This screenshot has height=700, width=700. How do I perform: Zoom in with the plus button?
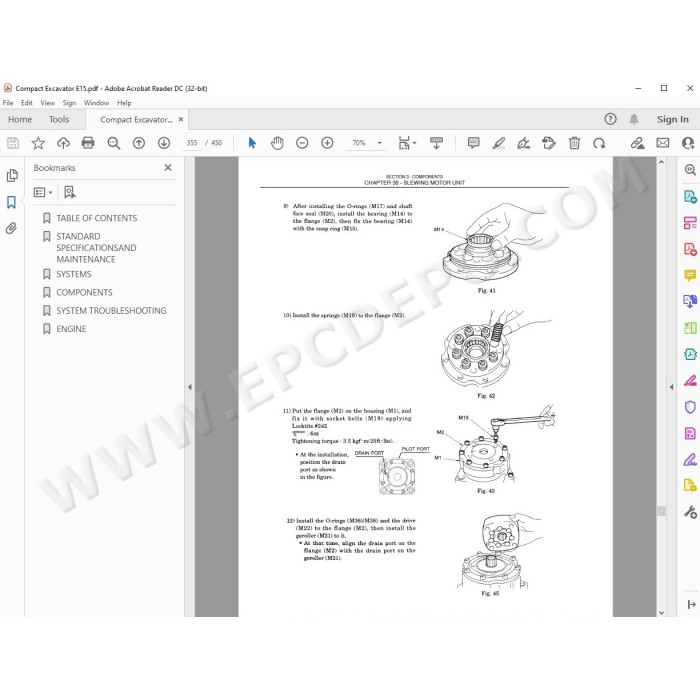point(327,143)
